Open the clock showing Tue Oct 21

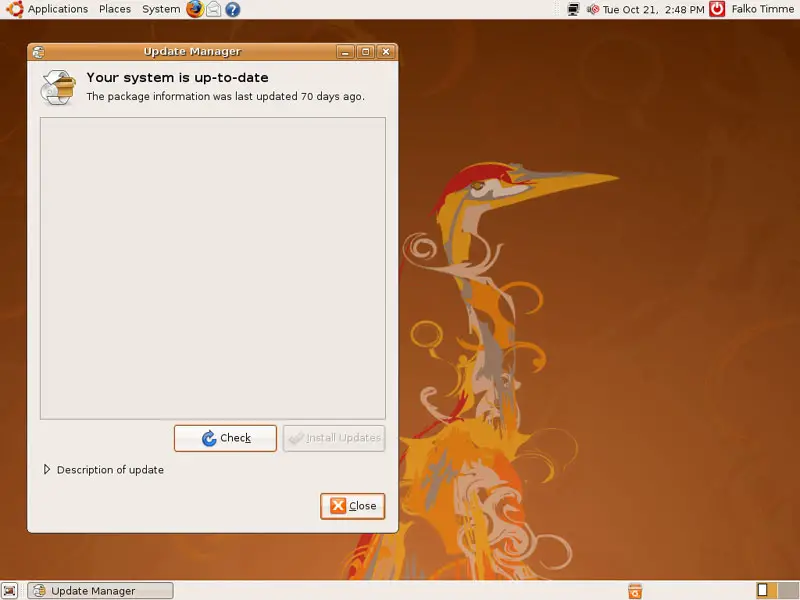click(x=653, y=9)
